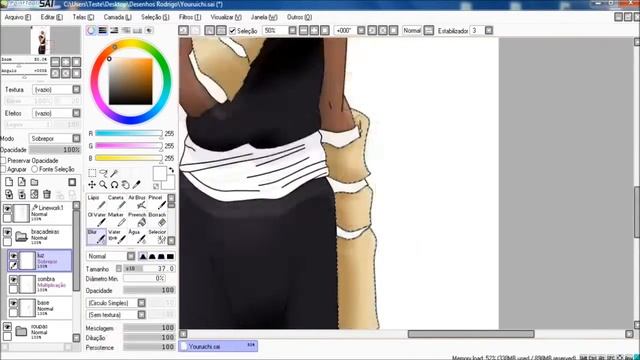Toggle the Seleção checkbox in toolbar

(x=232, y=31)
